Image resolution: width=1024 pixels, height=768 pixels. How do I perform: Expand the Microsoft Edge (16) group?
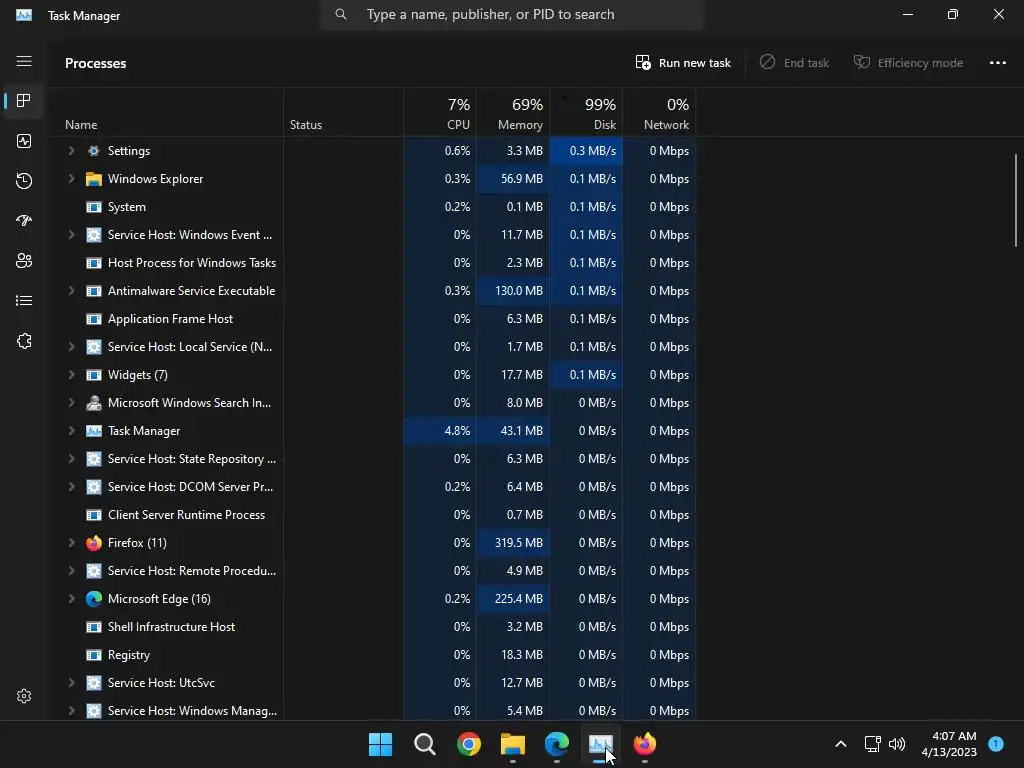(71, 599)
